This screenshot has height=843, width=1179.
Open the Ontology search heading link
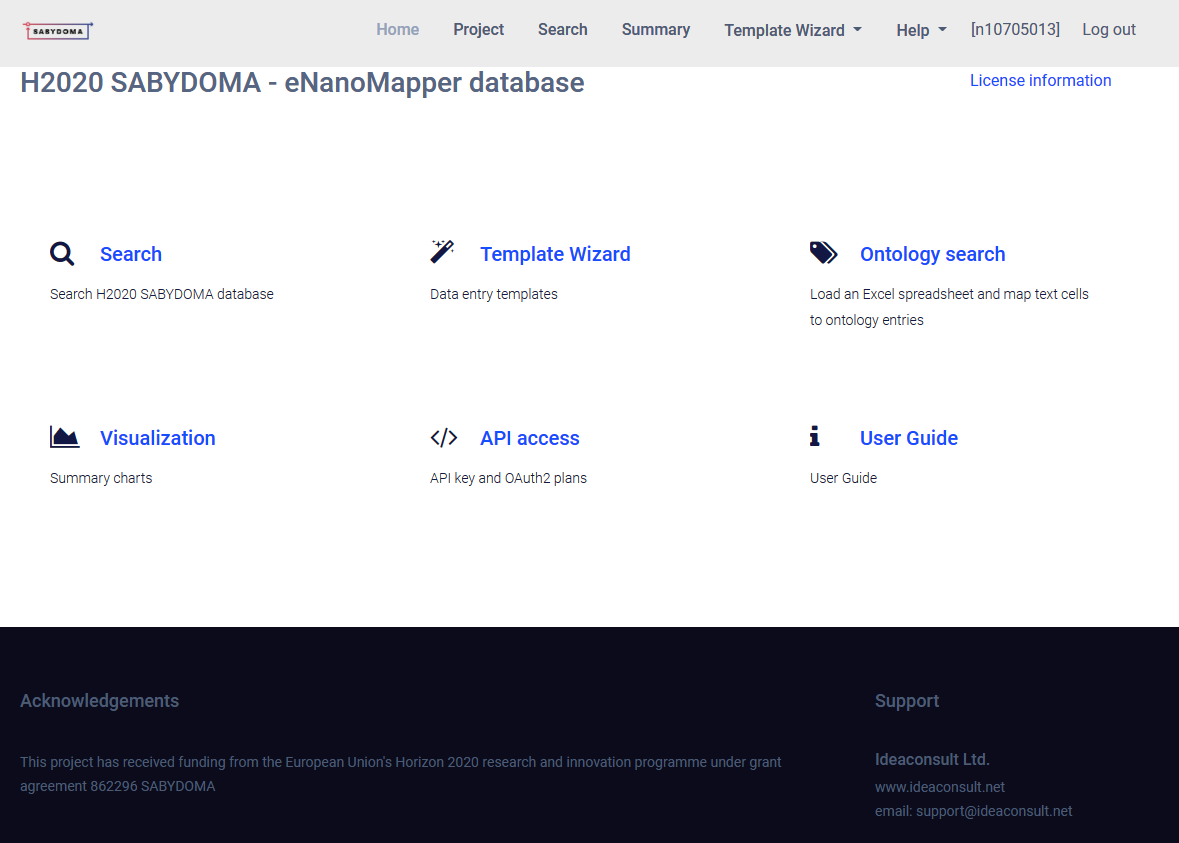[932, 254]
